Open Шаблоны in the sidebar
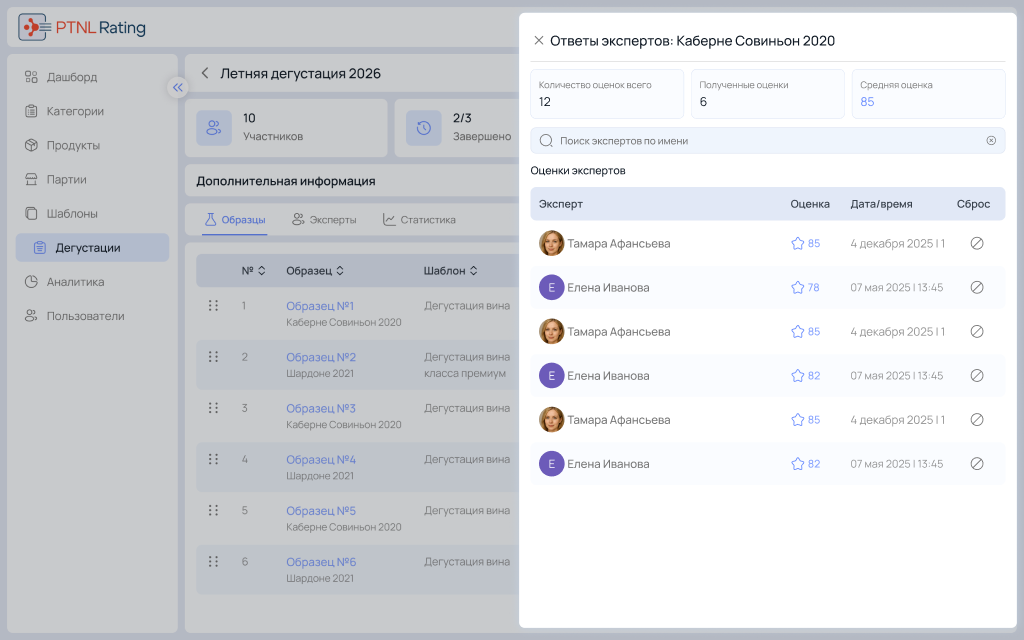The width and height of the screenshot is (1024, 640). [x=72, y=214]
